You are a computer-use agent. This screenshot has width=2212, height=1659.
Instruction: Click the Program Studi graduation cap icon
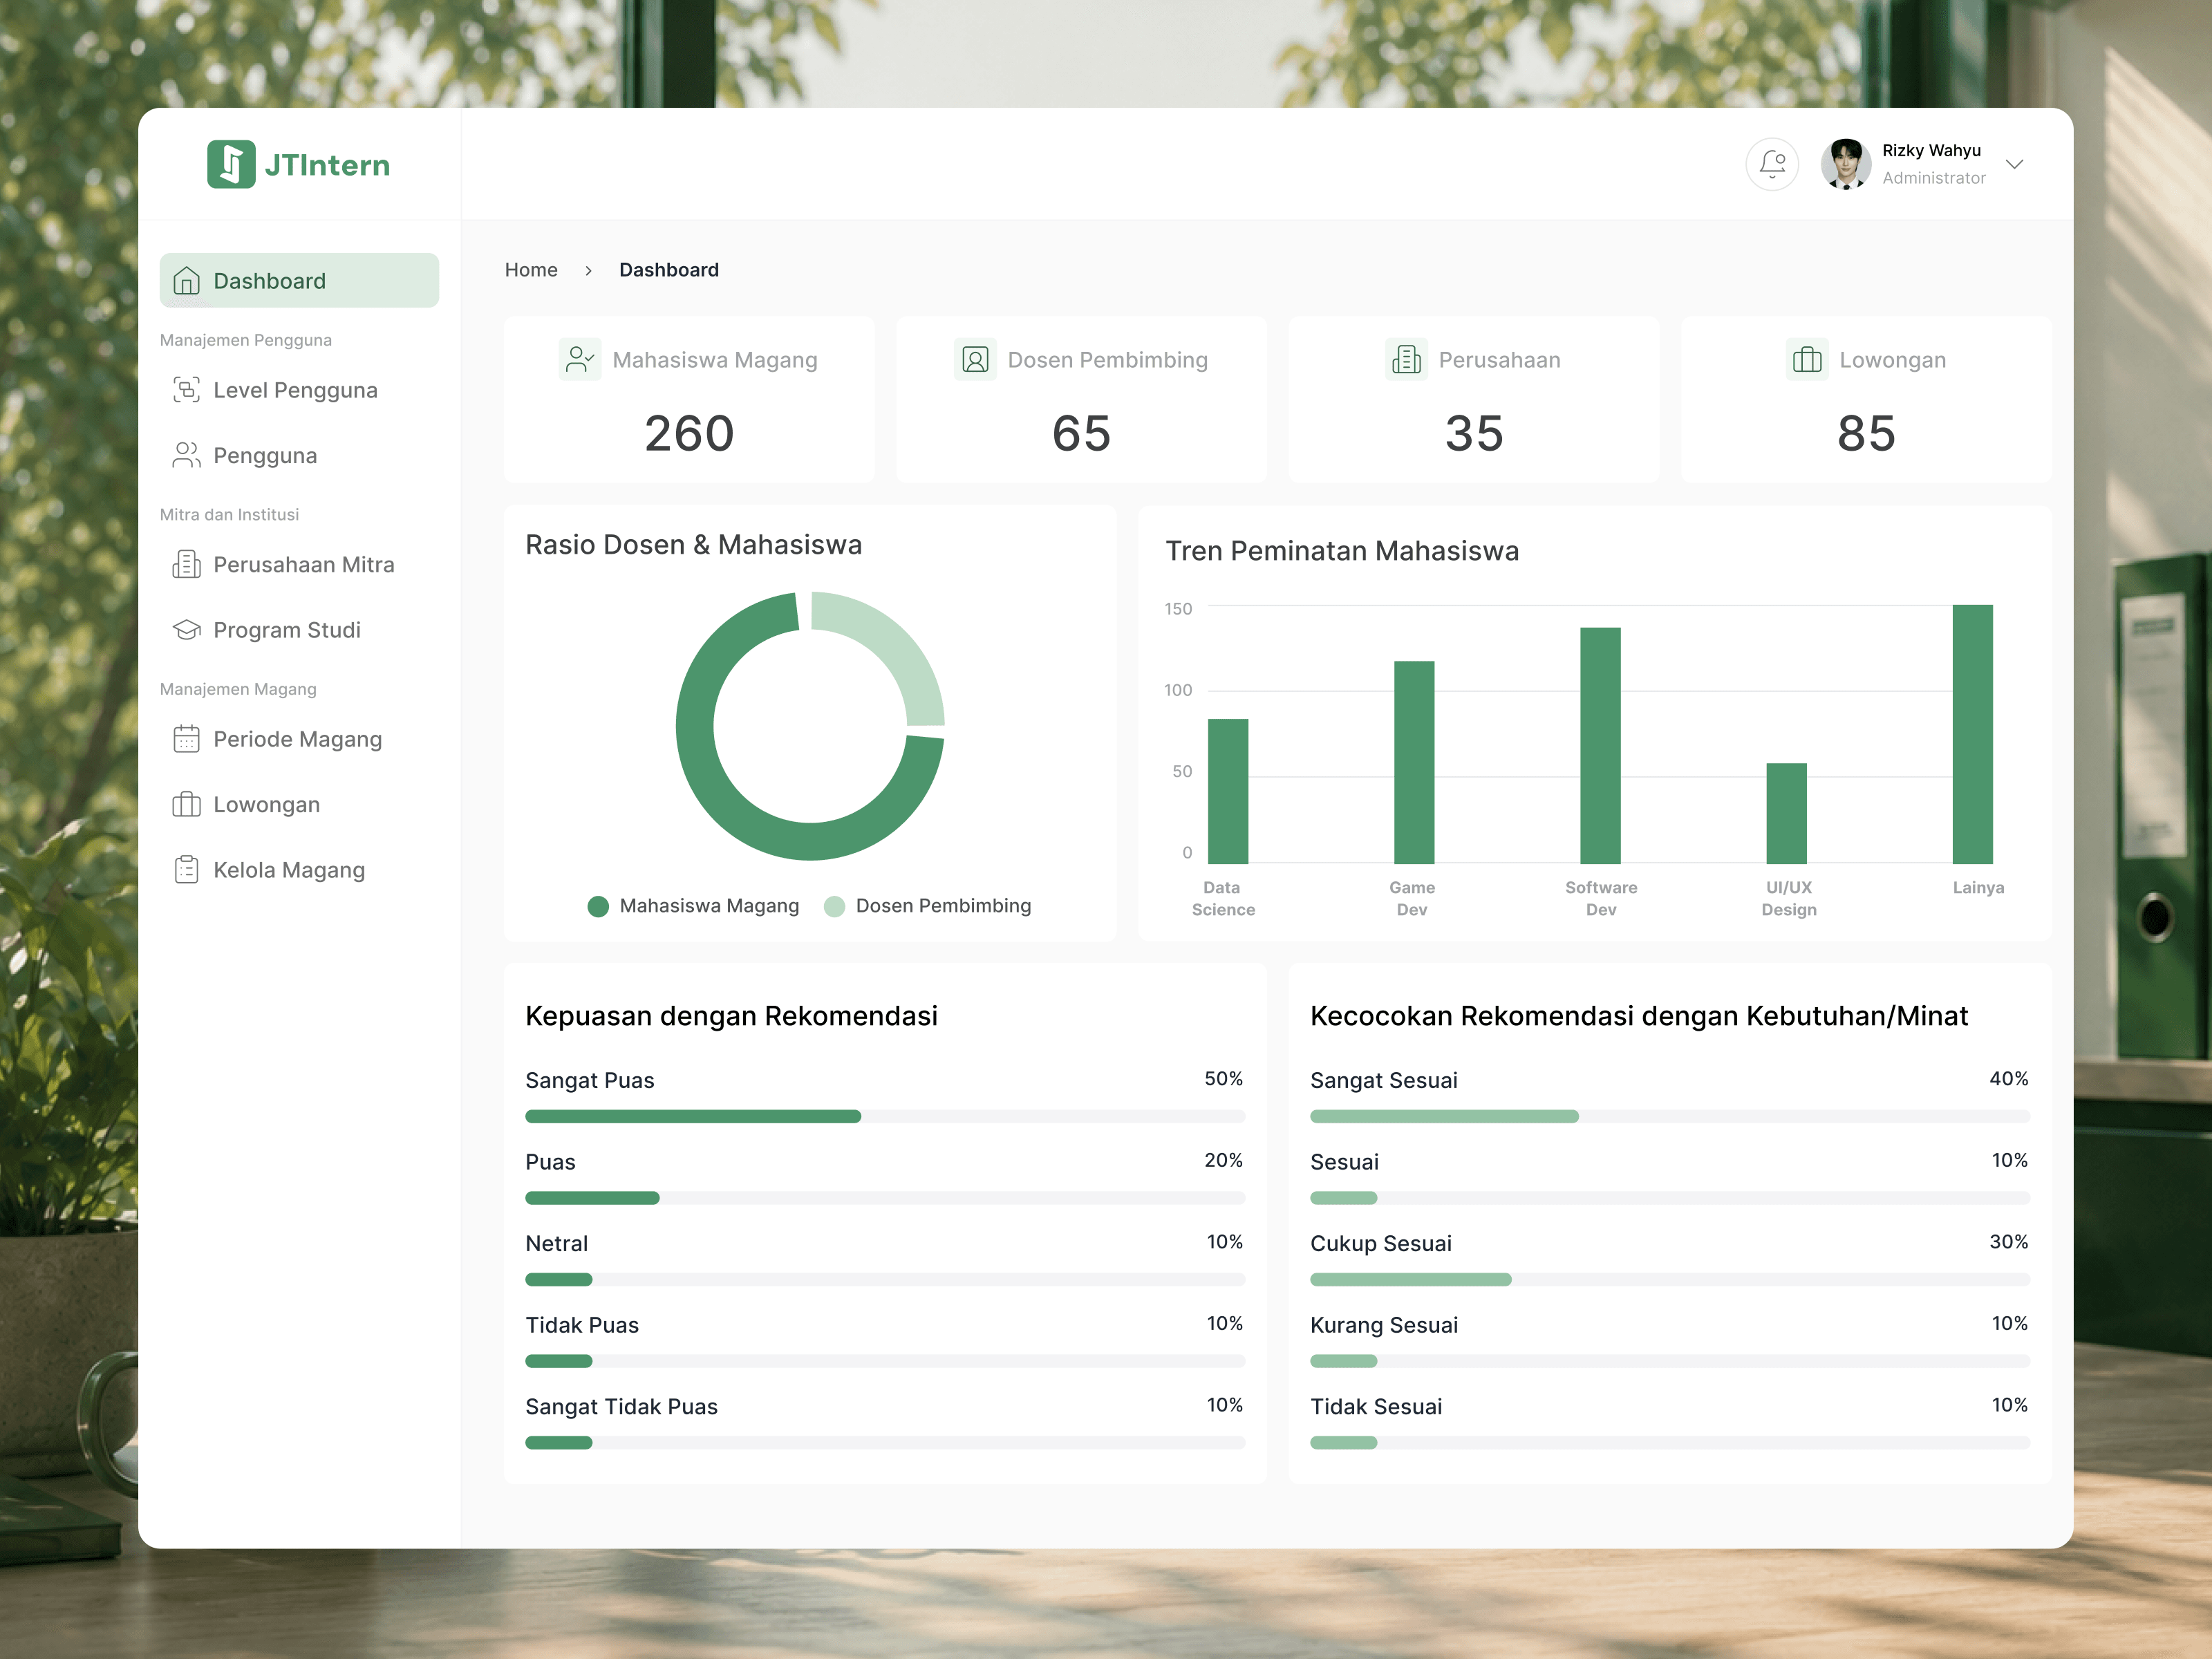coord(186,630)
